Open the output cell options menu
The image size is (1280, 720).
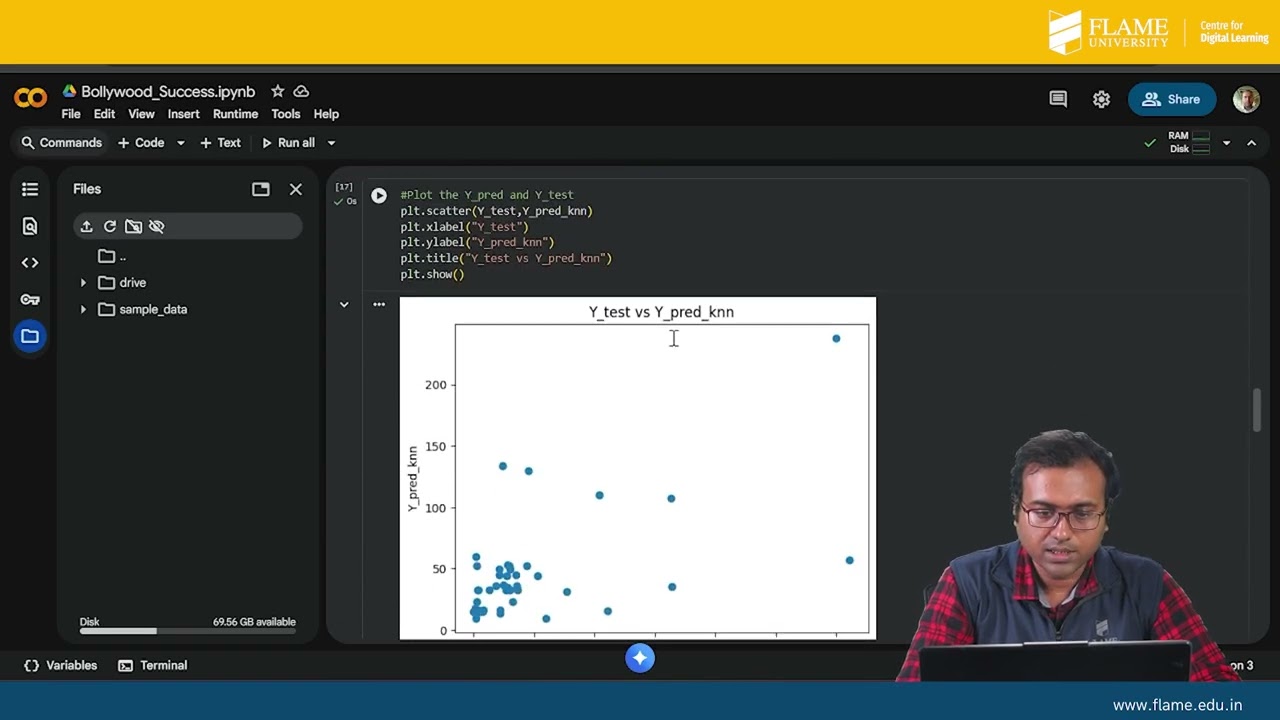point(379,304)
